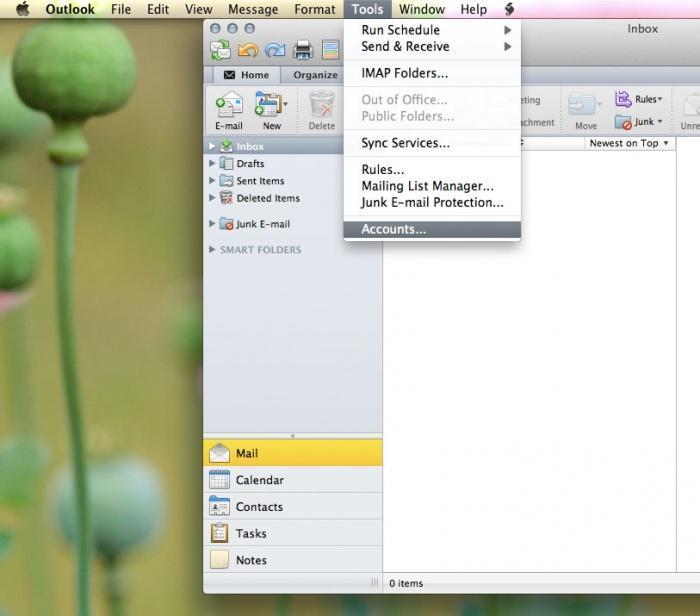Select the Sent Items folder
700x616 pixels.
pos(260,181)
